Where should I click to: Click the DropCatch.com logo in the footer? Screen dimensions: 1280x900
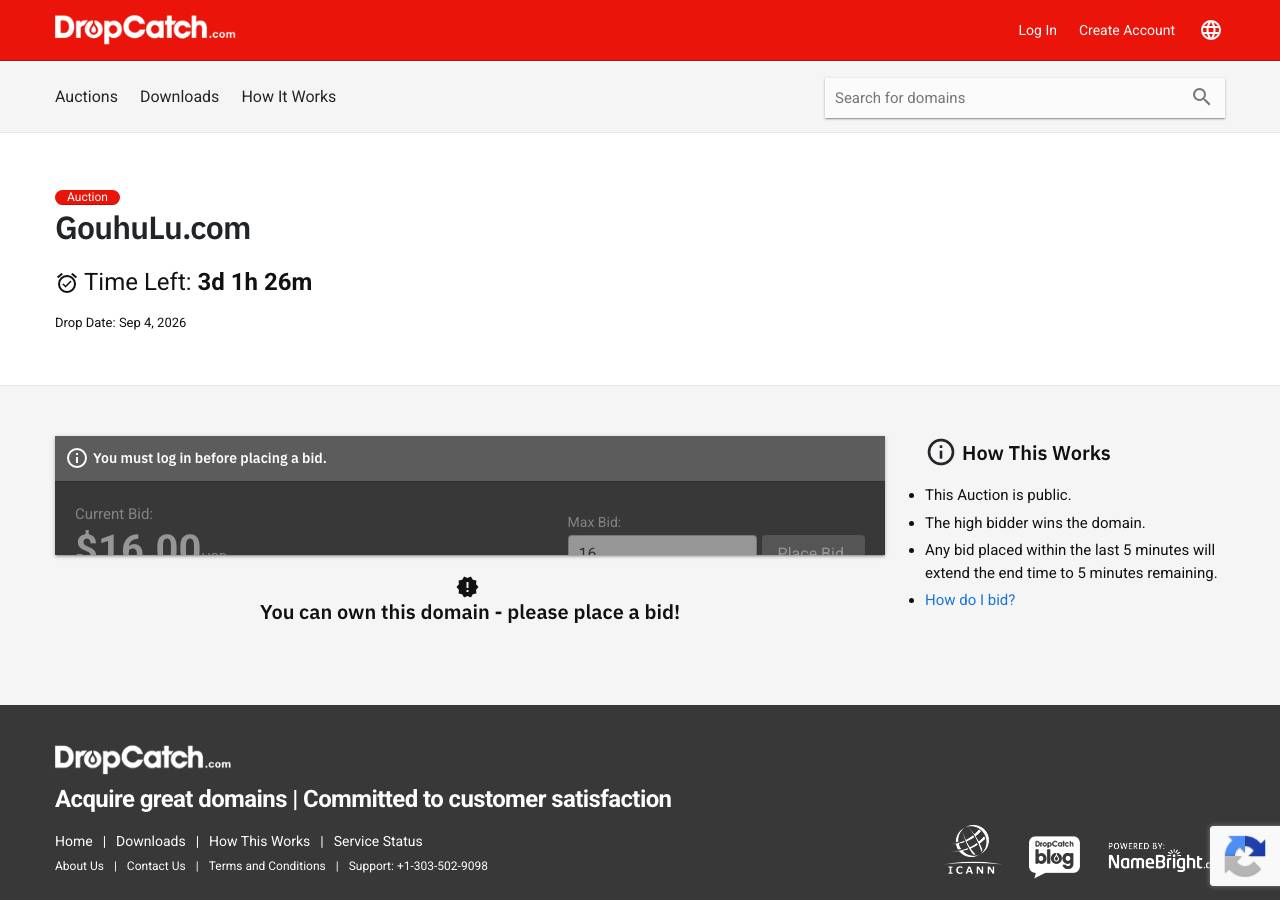(x=143, y=759)
